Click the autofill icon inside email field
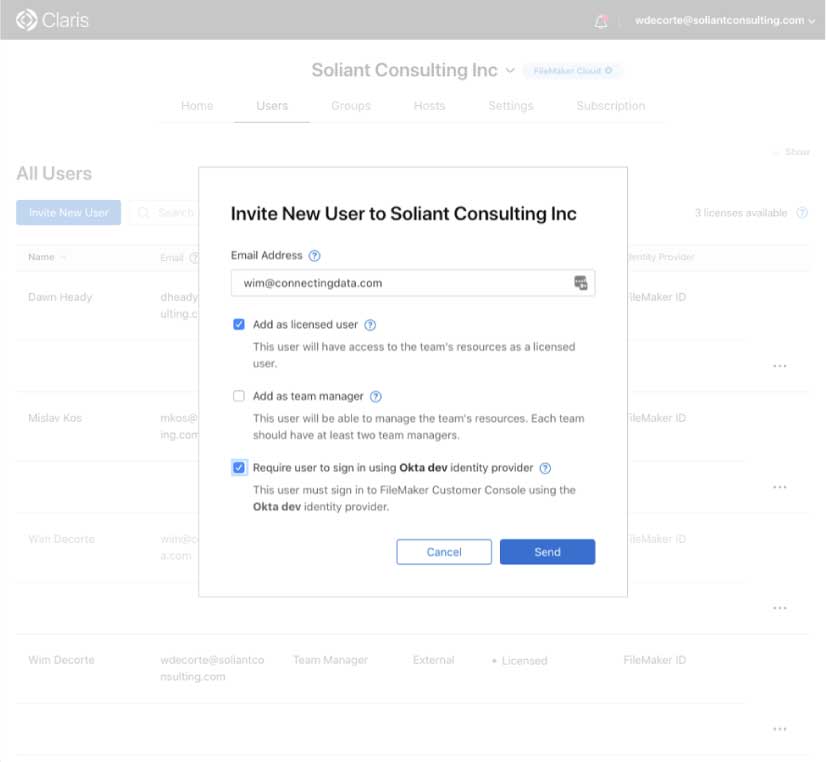The image size is (826, 762). point(581,283)
